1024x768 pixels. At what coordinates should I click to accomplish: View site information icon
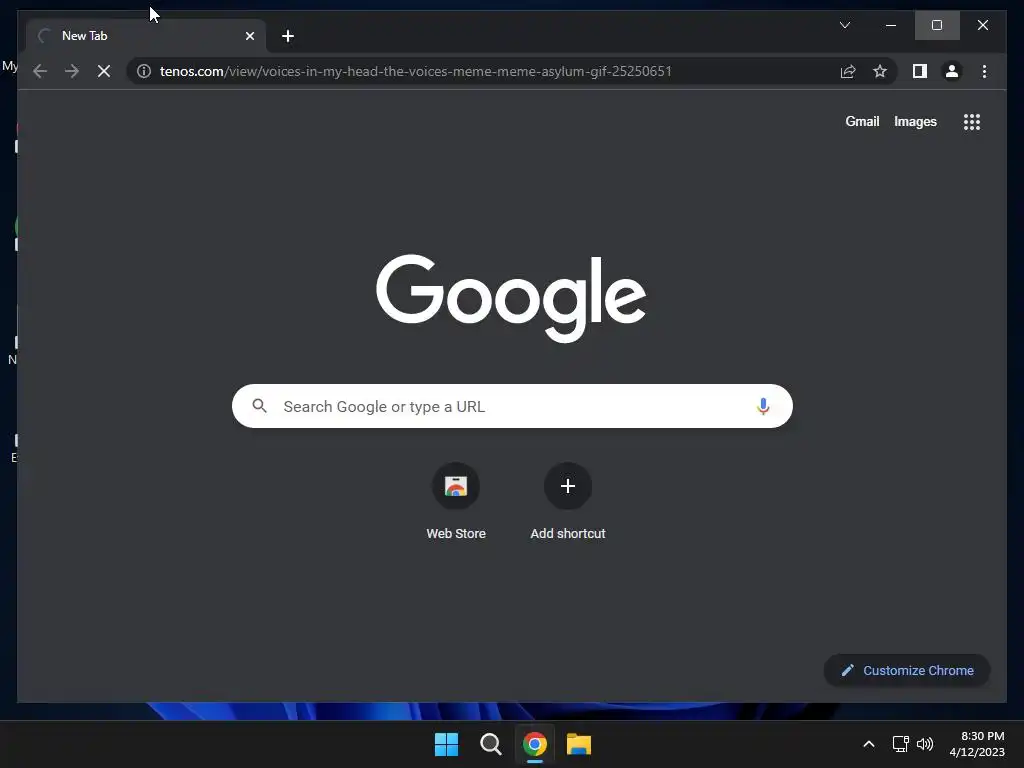point(144,71)
